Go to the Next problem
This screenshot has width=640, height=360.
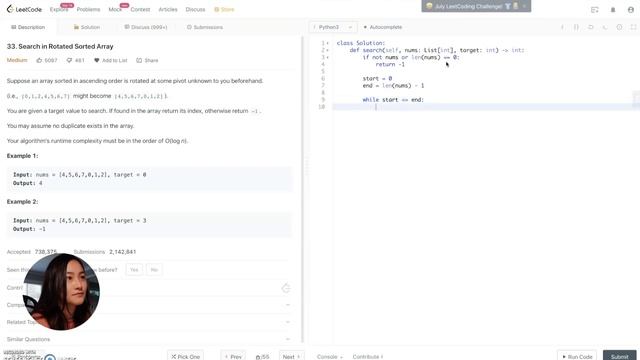pos(291,356)
